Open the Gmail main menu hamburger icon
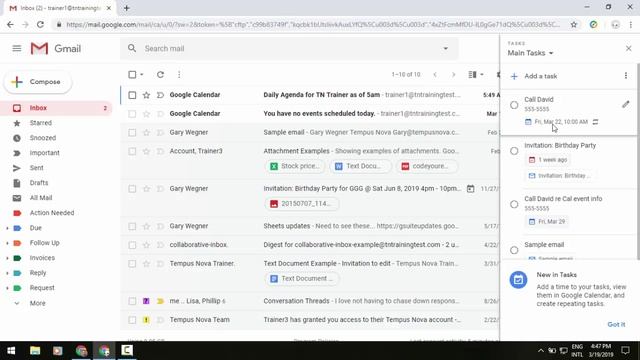Screen dimensions: 640x360 point(17,49)
